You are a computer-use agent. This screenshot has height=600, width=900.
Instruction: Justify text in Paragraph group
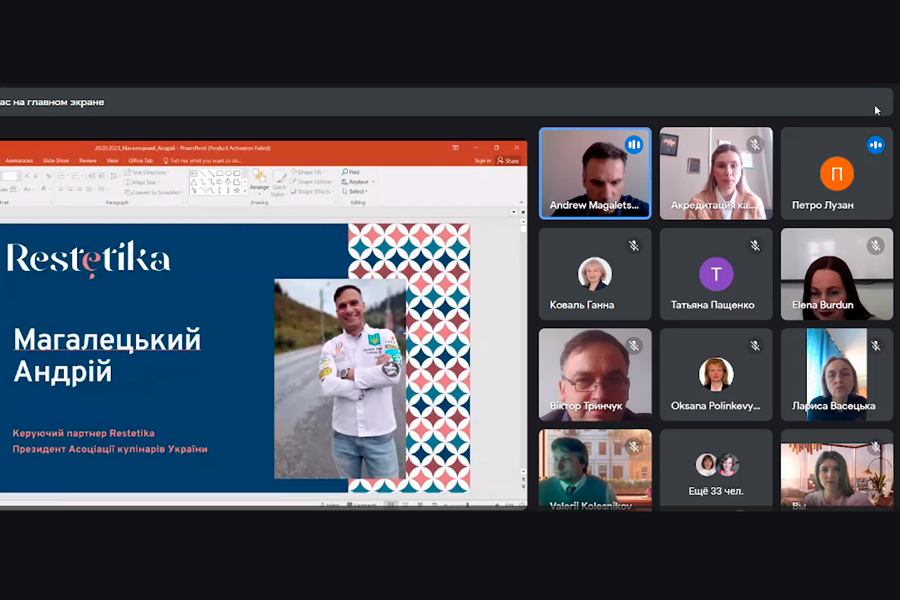[x=89, y=189]
